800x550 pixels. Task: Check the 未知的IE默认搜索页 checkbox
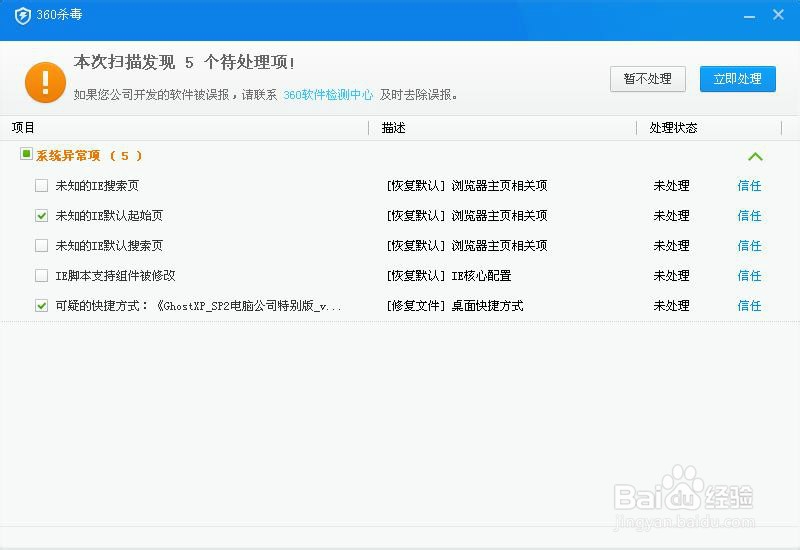[x=41, y=245]
